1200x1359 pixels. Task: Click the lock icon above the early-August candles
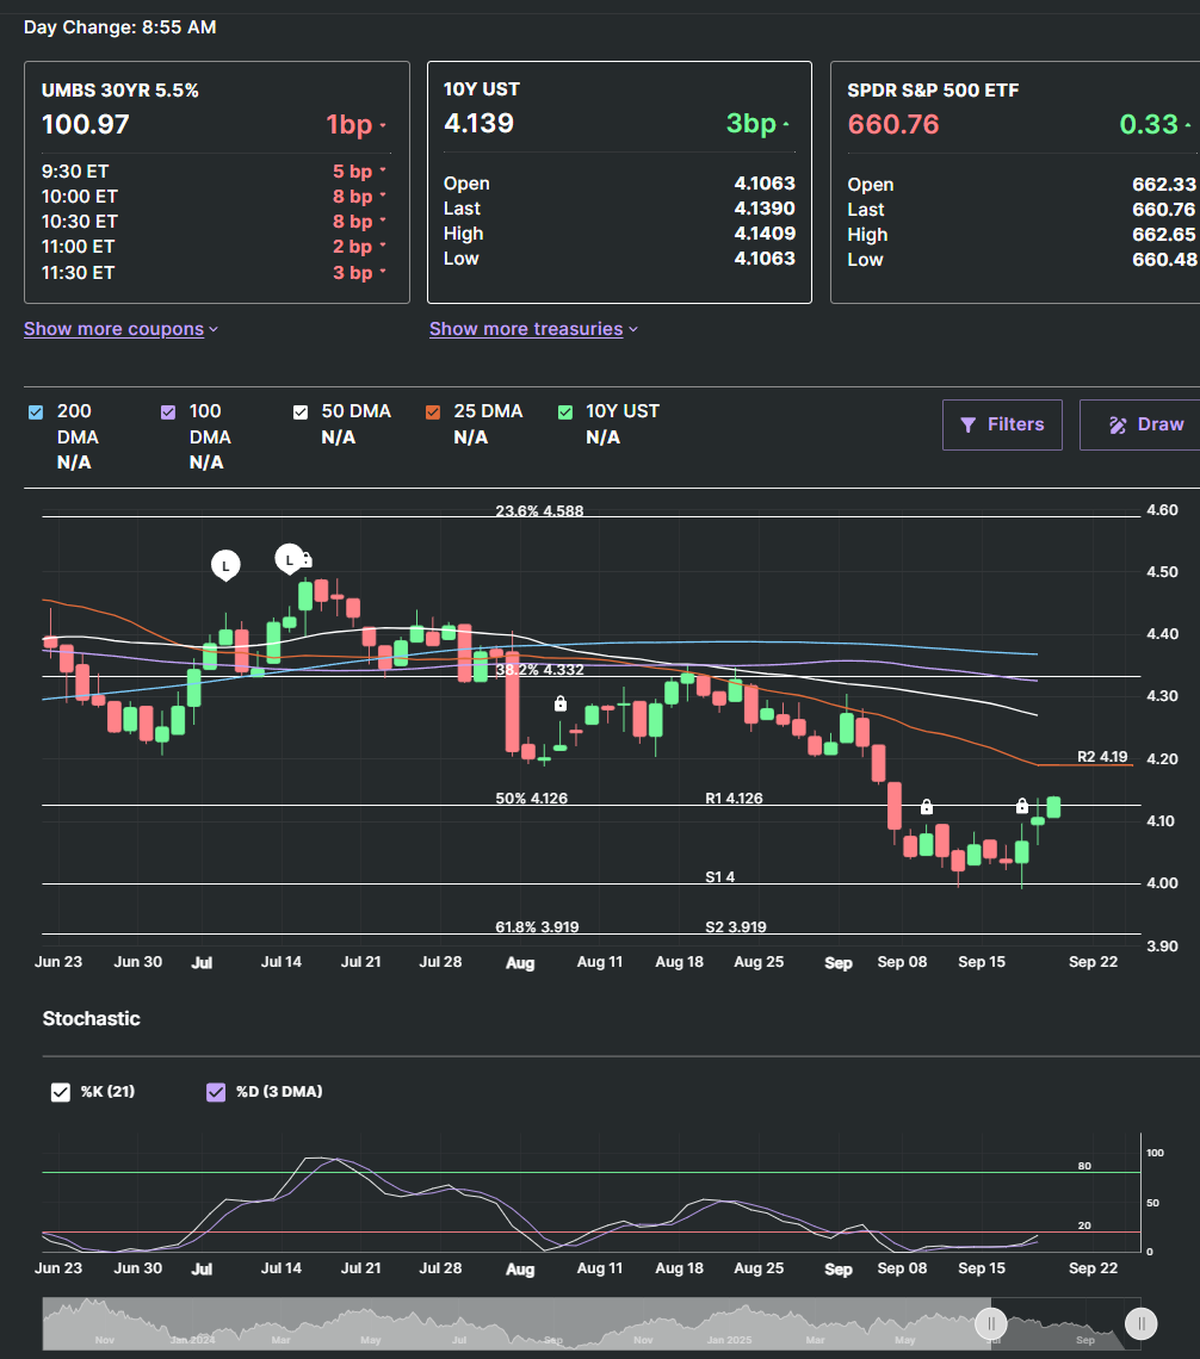coord(560,704)
